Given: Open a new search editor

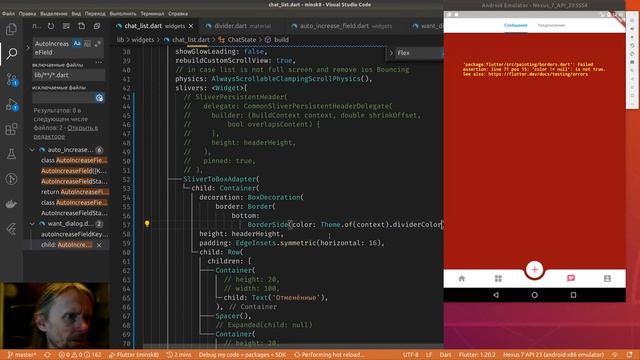Looking at the screenshot, I should (82, 26).
